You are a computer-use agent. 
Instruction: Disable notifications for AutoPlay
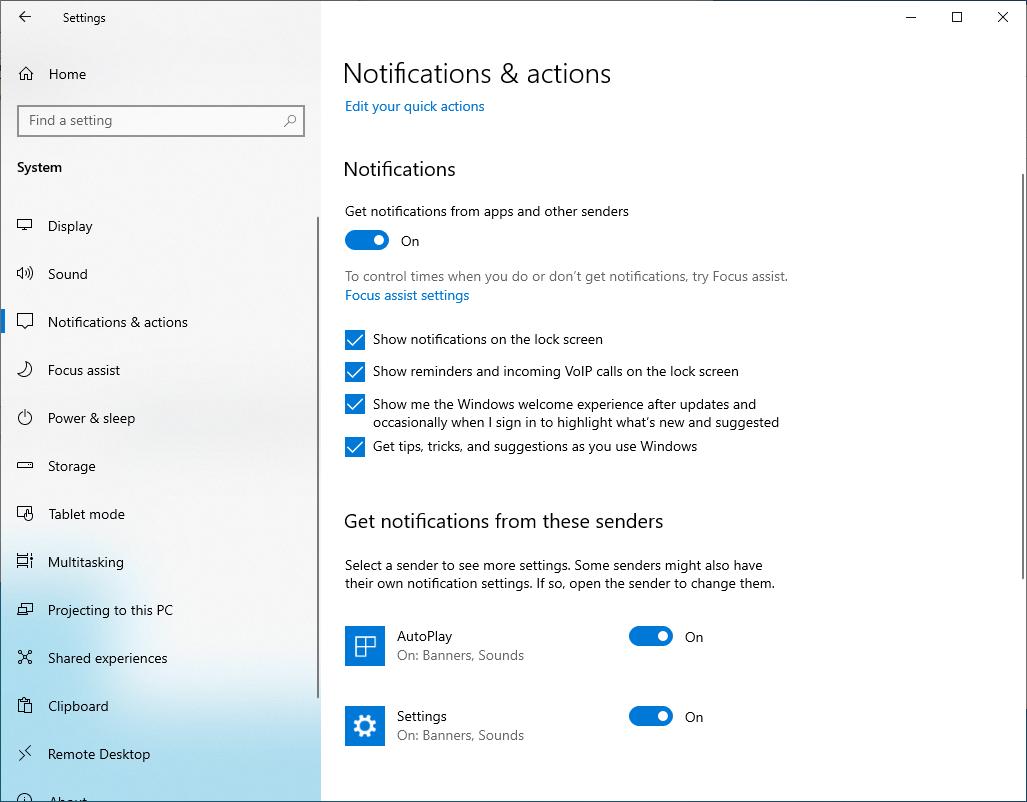click(x=650, y=636)
